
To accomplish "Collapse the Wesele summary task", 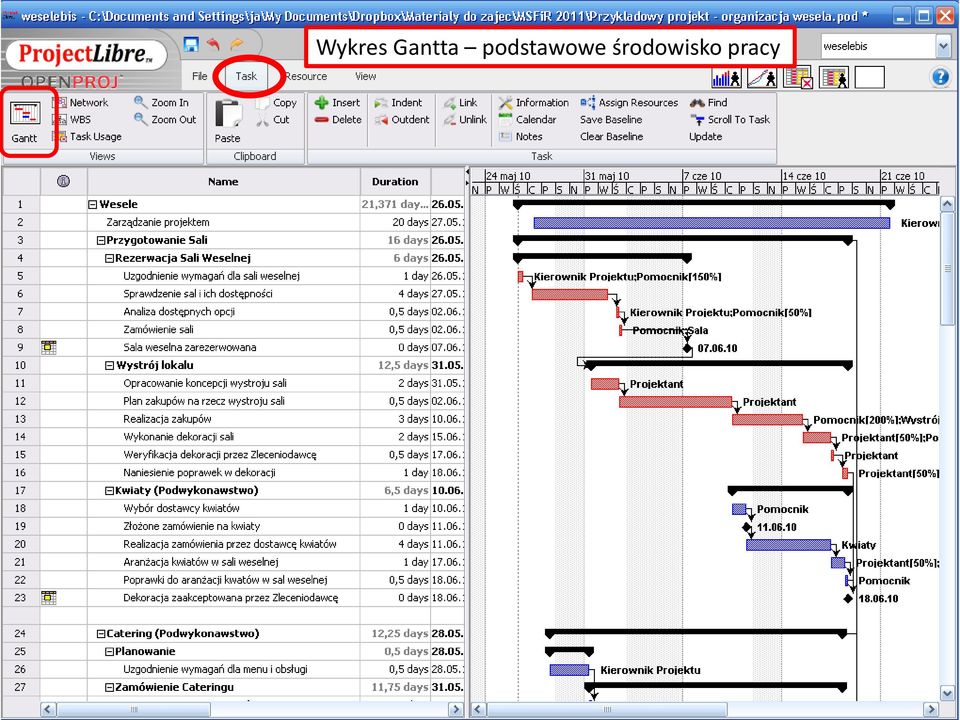I will (92, 204).
